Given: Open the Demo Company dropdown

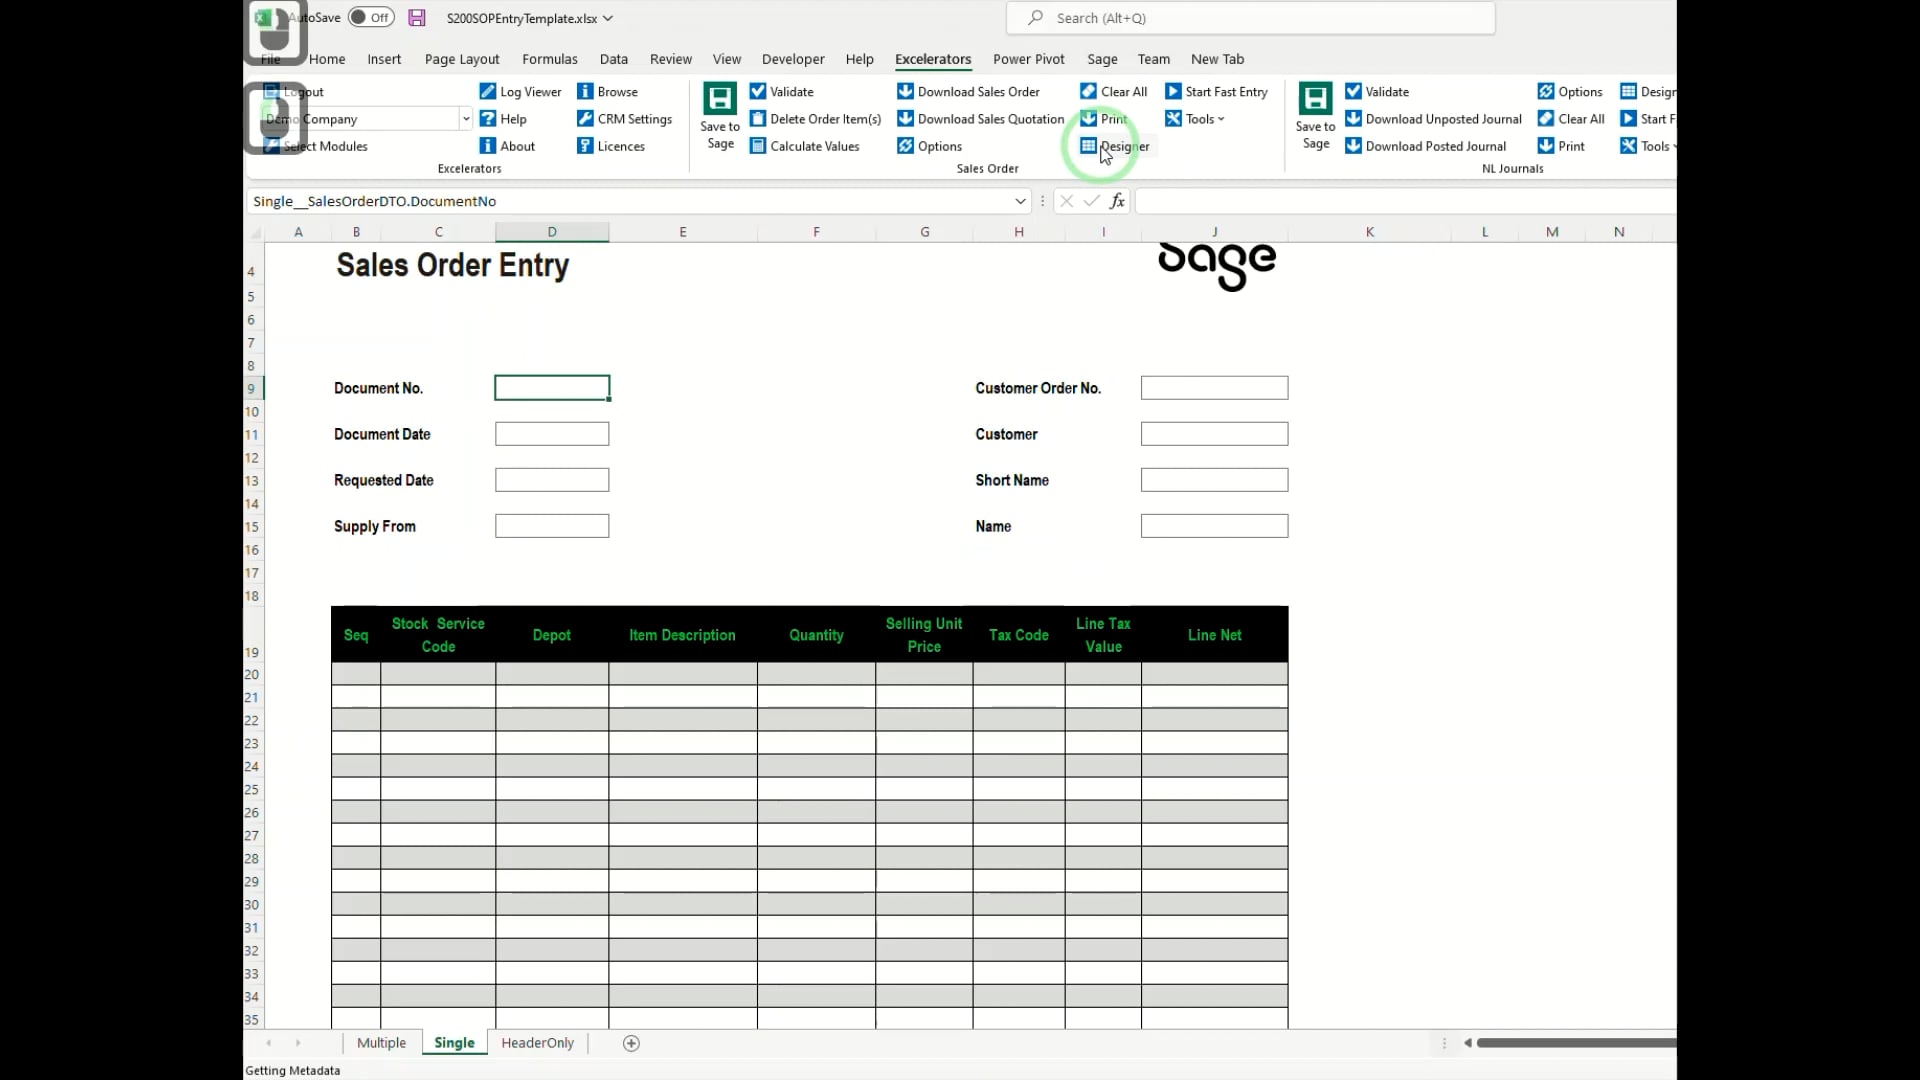Looking at the screenshot, I should tap(465, 118).
